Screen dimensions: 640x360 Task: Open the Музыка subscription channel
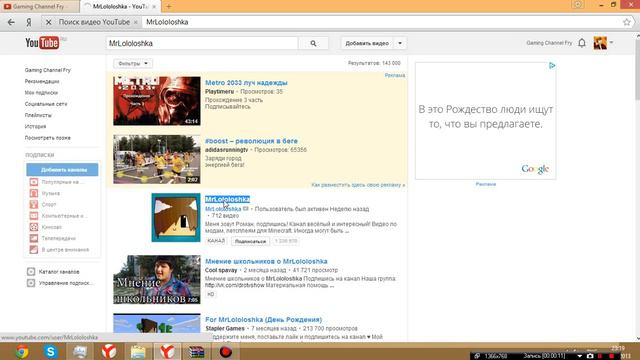point(51,193)
